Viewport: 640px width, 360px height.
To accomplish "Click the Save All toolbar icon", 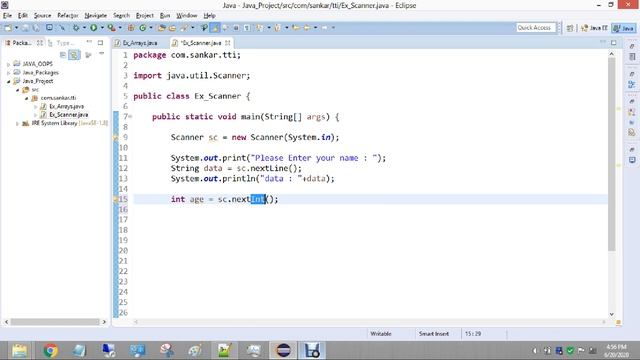I will pos(36,28).
